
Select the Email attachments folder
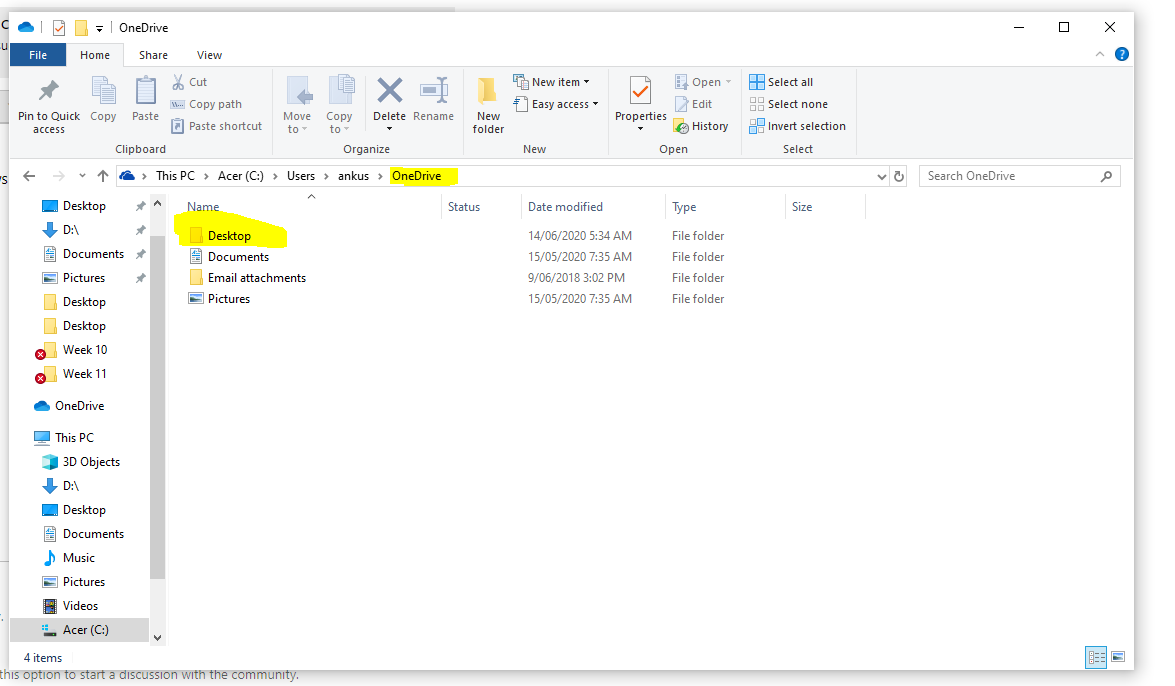click(257, 277)
